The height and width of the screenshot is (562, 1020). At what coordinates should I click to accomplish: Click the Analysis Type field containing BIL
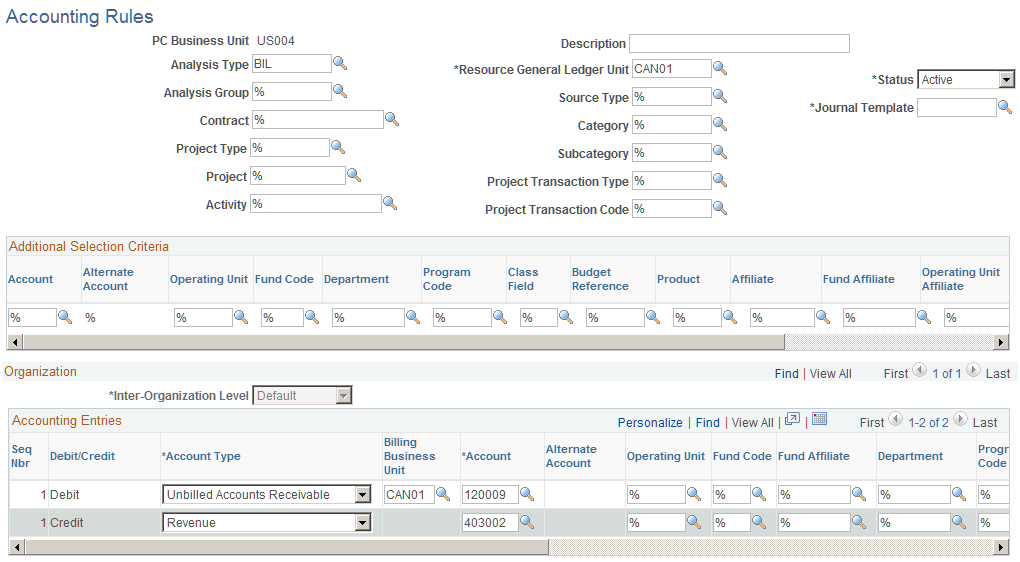coord(291,64)
